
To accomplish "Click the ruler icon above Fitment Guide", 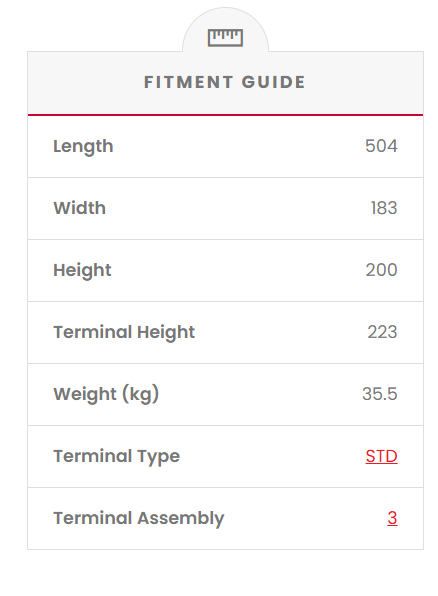I will tap(225, 38).
